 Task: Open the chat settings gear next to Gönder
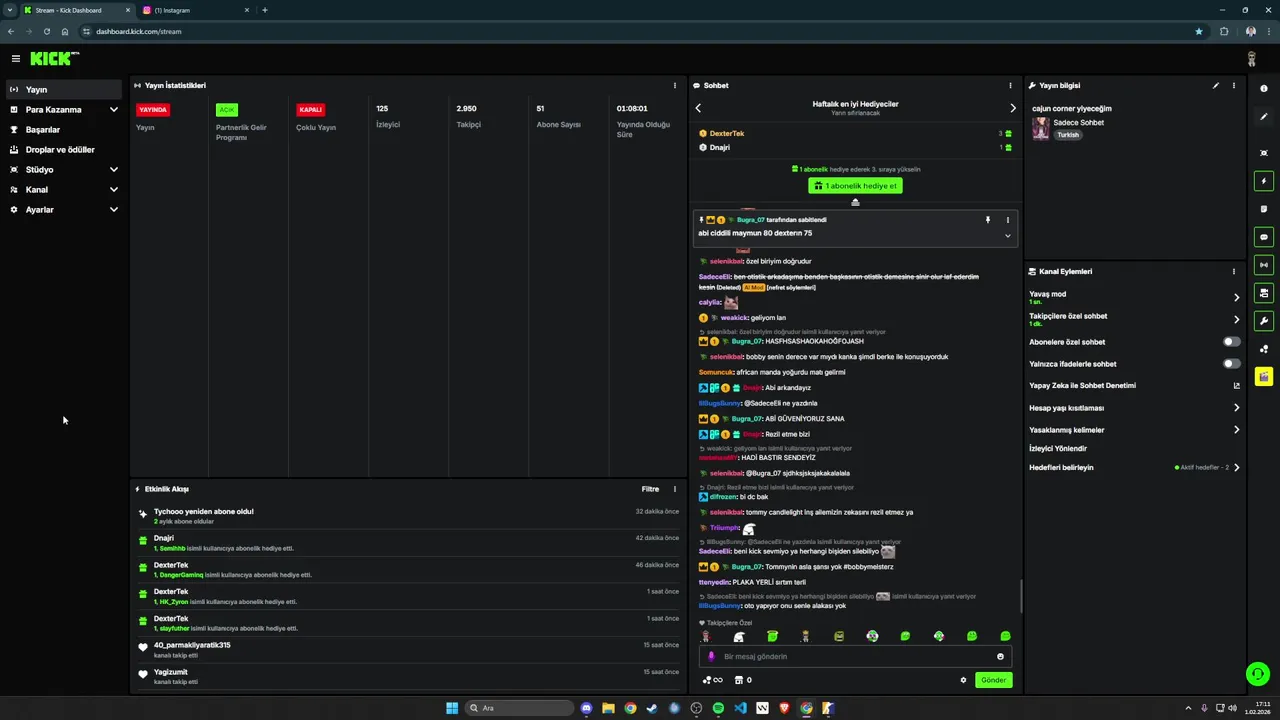click(x=964, y=680)
